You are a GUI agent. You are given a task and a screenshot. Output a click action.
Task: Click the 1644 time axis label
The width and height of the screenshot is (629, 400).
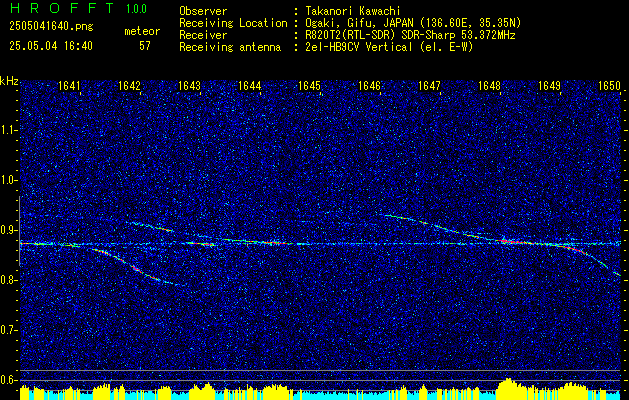[x=250, y=86]
